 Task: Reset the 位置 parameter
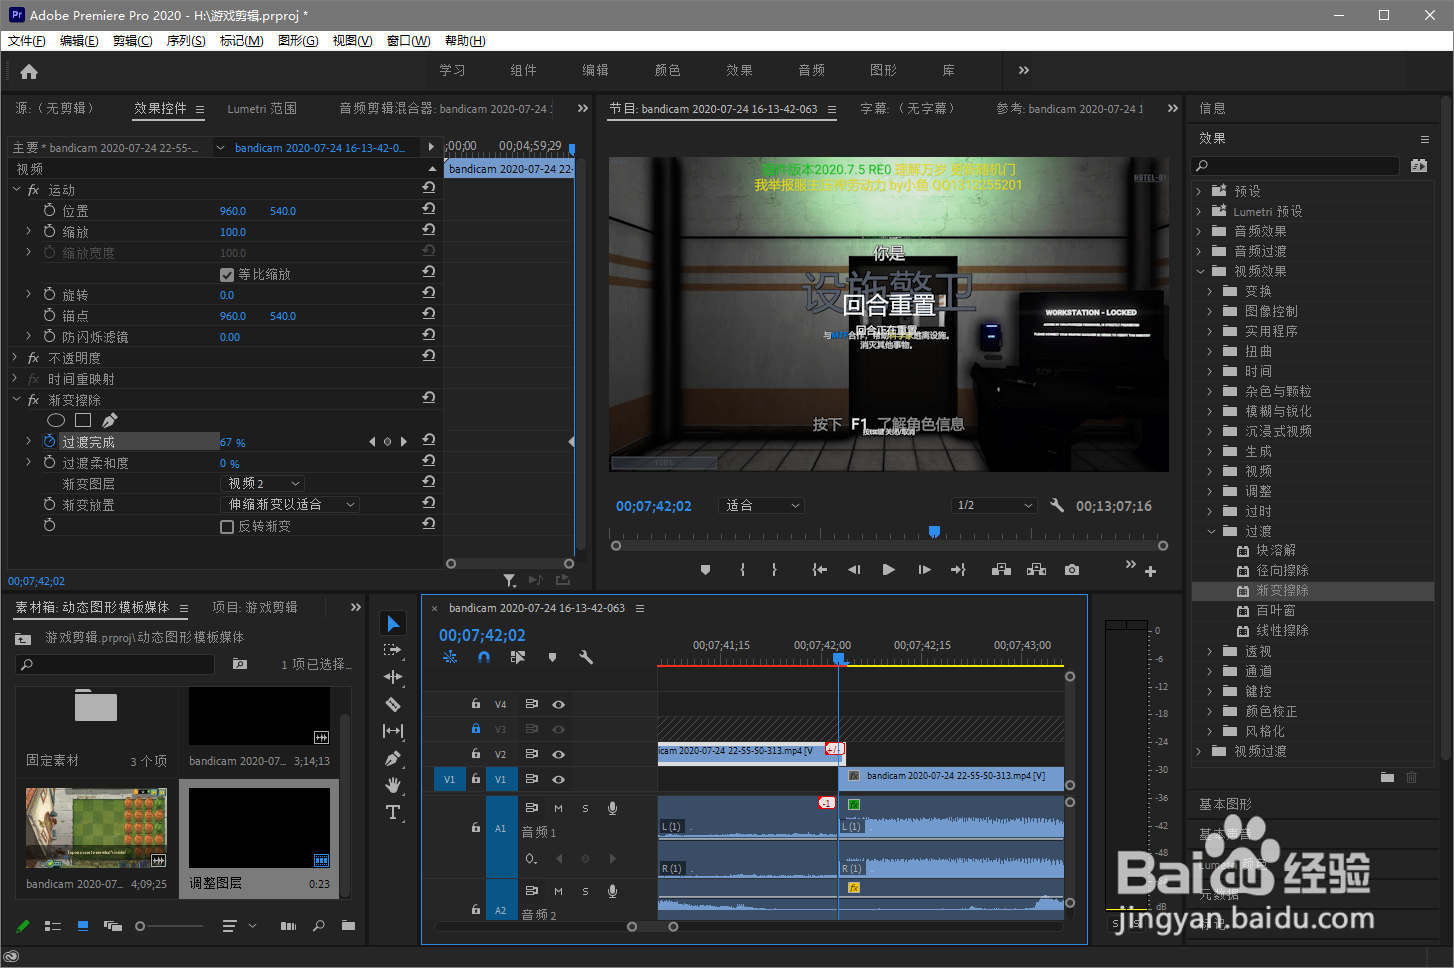click(x=428, y=209)
